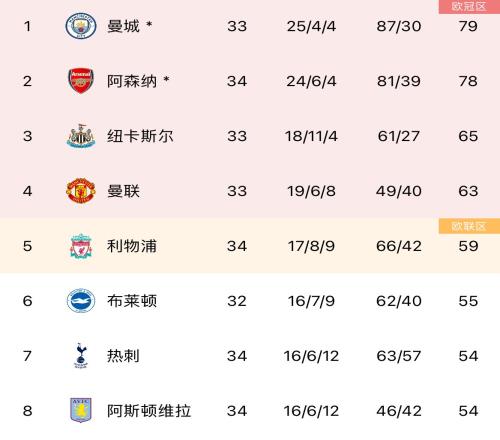Click the Arsenal club crest
The image size is (500, 440).
tap(81, 81)
